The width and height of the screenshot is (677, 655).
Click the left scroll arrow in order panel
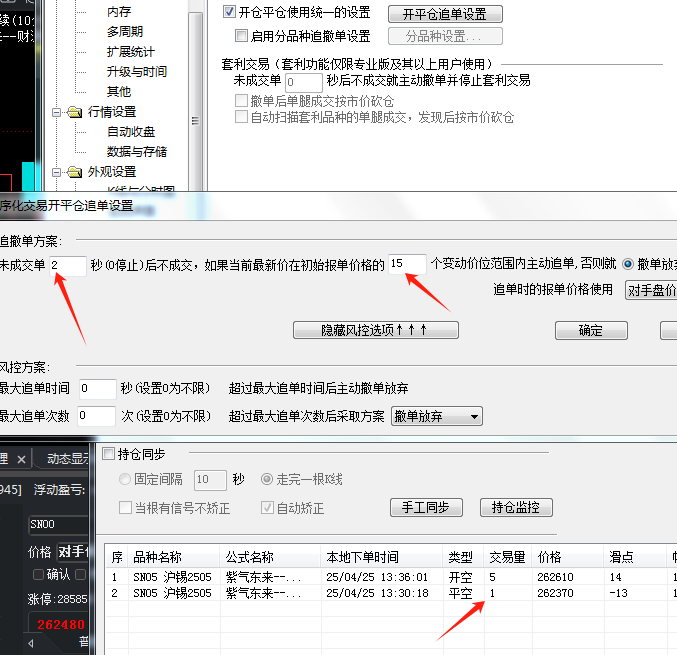(x=31, y=644)
